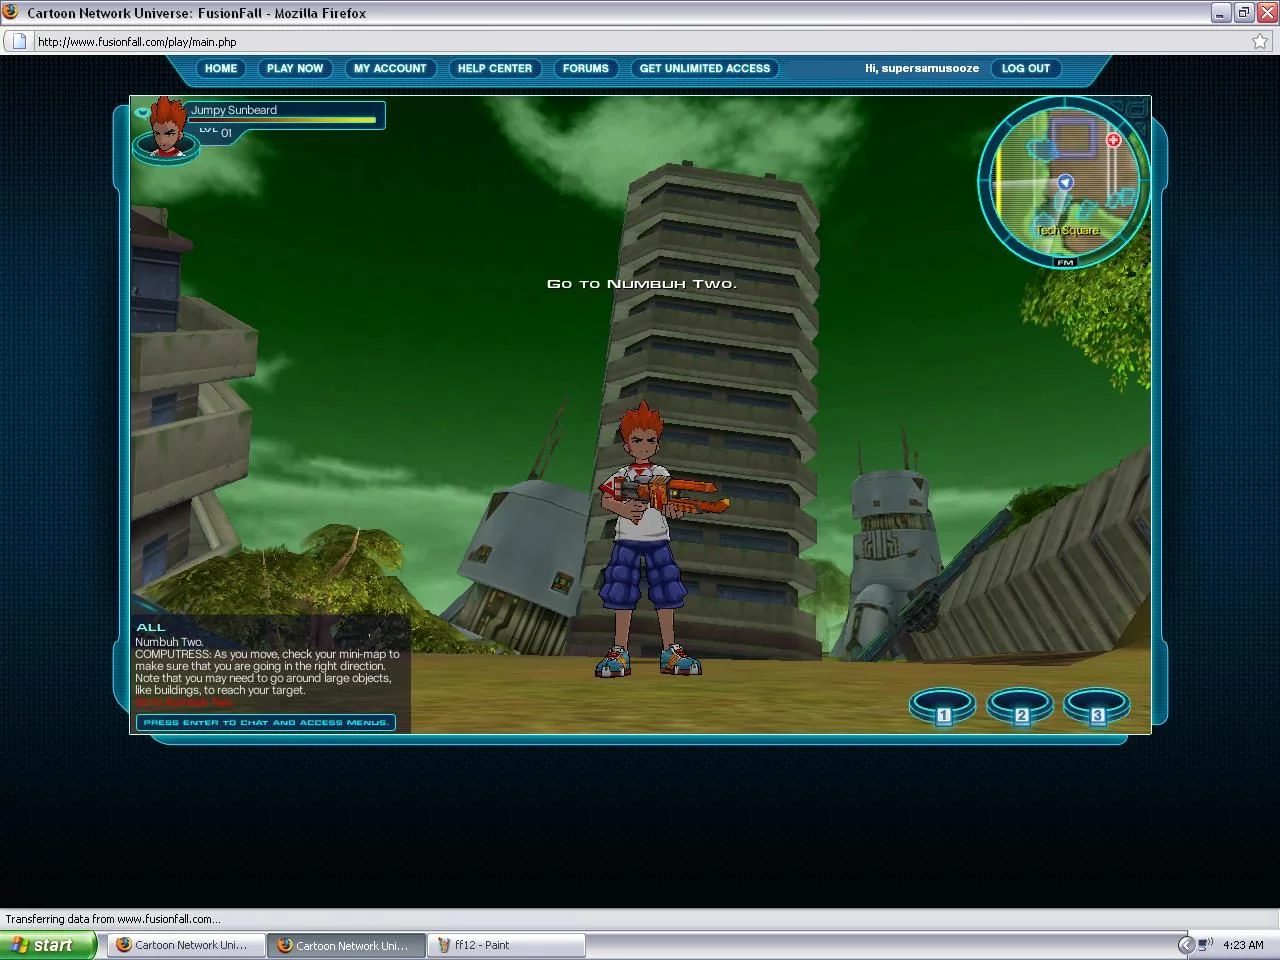Image resolution: width=1280 pixels, height=960 pixels.
Task: Open the Windows start button
Action: tap(48, 945)
